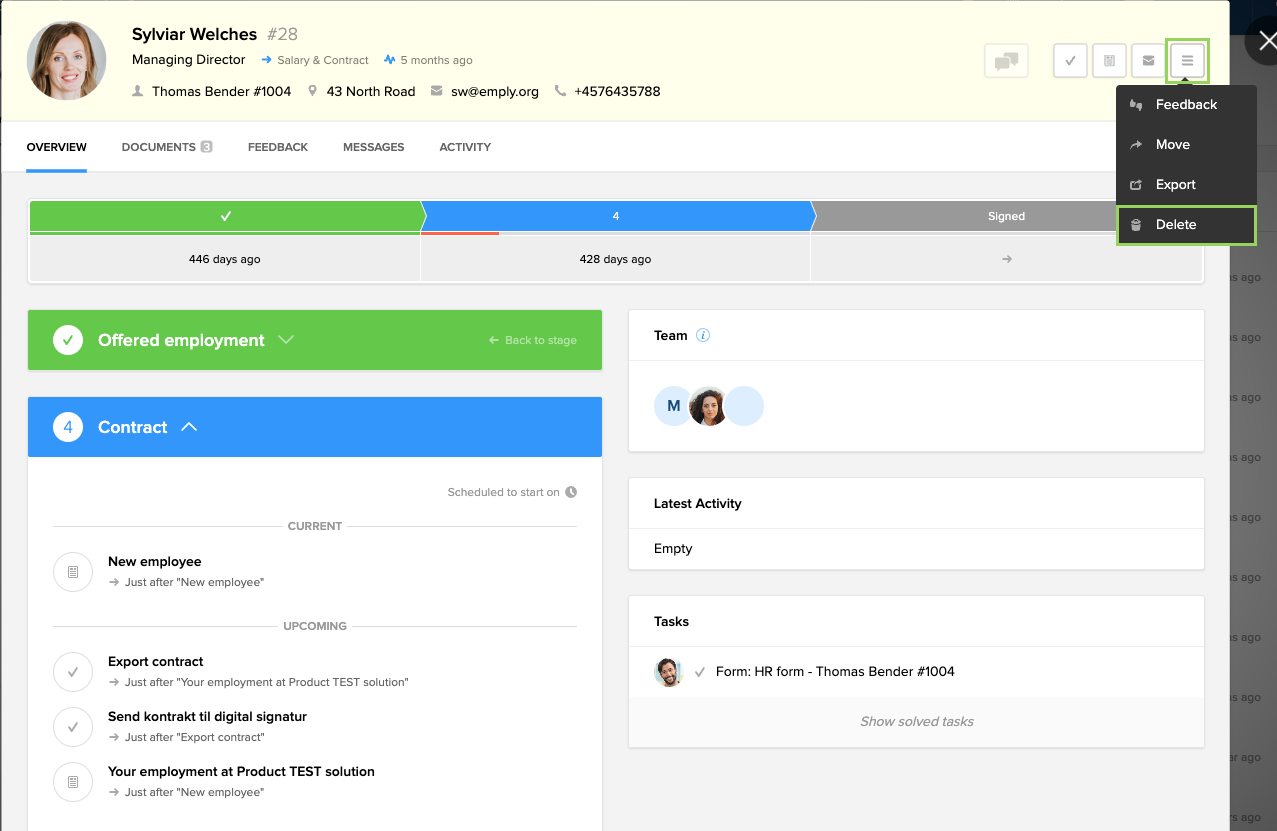Open the hamburger menu icon button

click(x=1187, y=61)
